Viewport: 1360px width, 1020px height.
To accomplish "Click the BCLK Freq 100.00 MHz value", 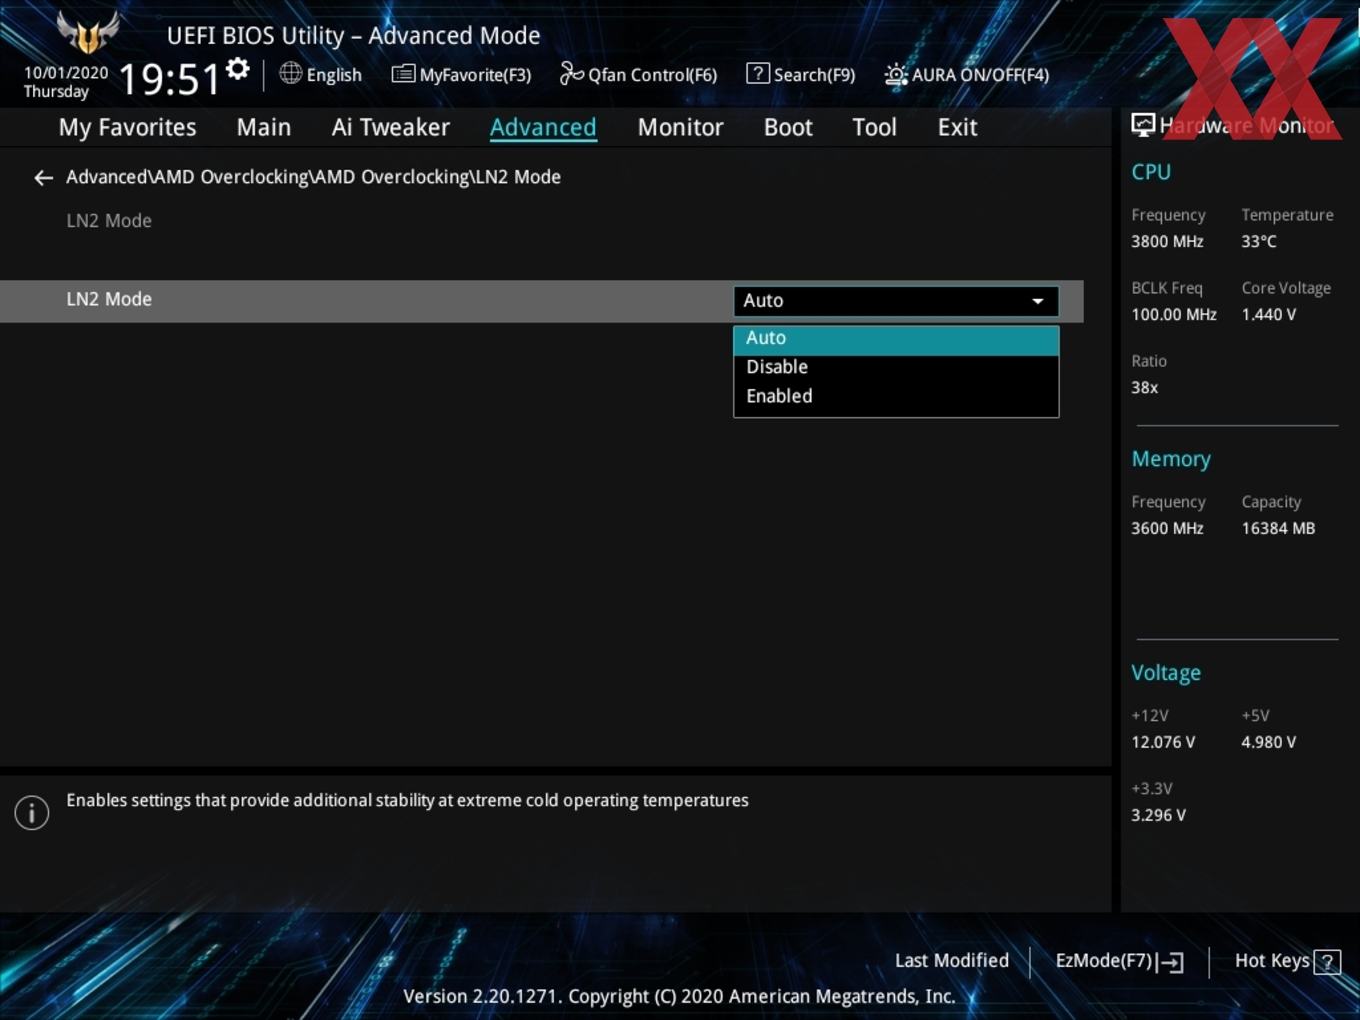I will 1174,314.
